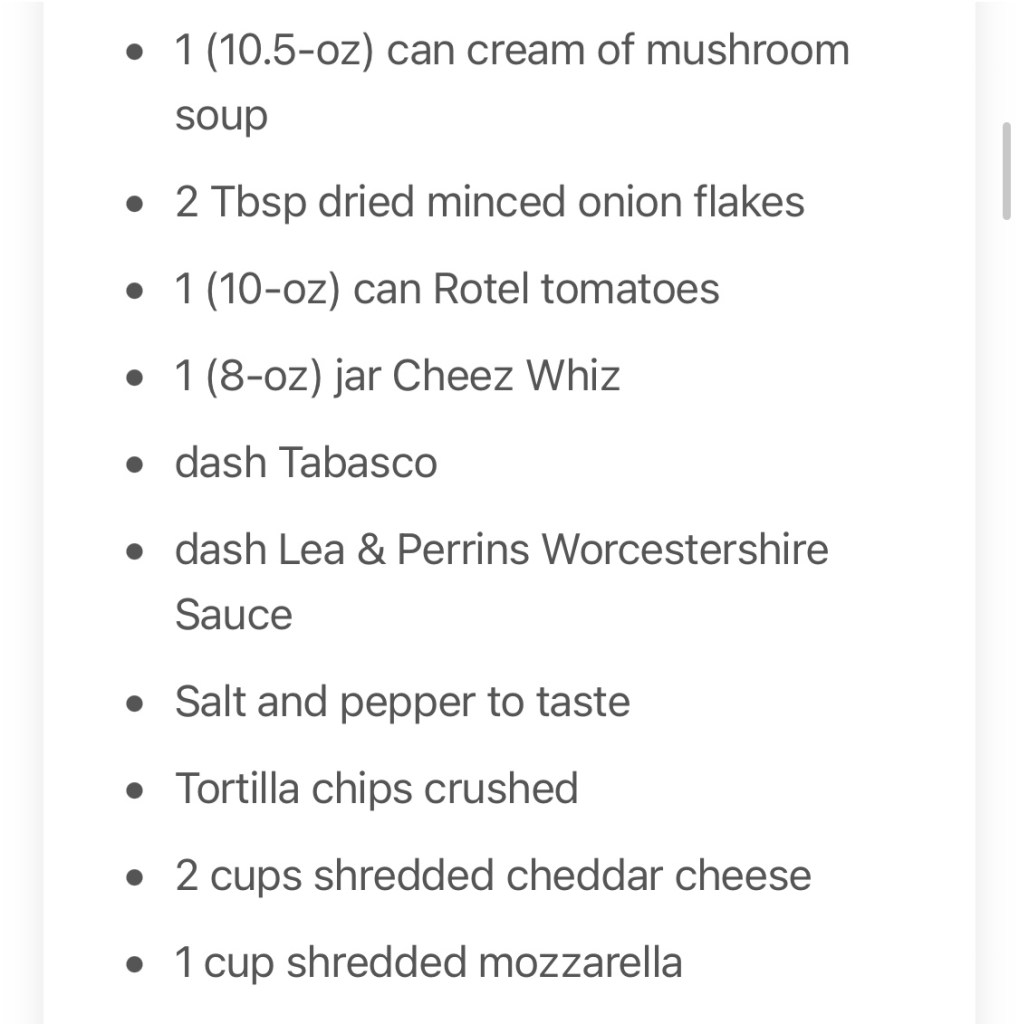1019x1024 pixels.
Task: Click the bullet before Tortilla chips crushed
Action: [136, 791]
